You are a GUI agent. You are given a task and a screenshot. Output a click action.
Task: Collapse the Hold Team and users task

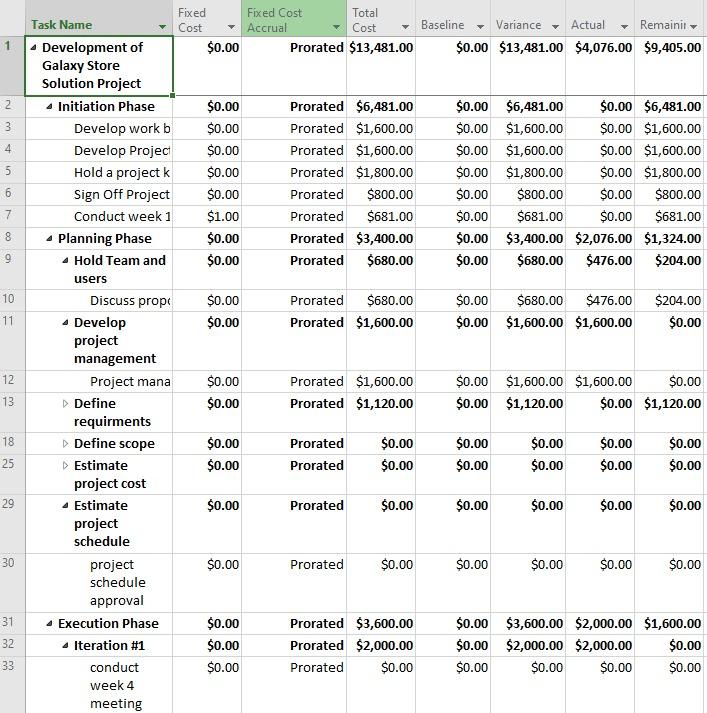pyautogui.click(x=65, y=261)
